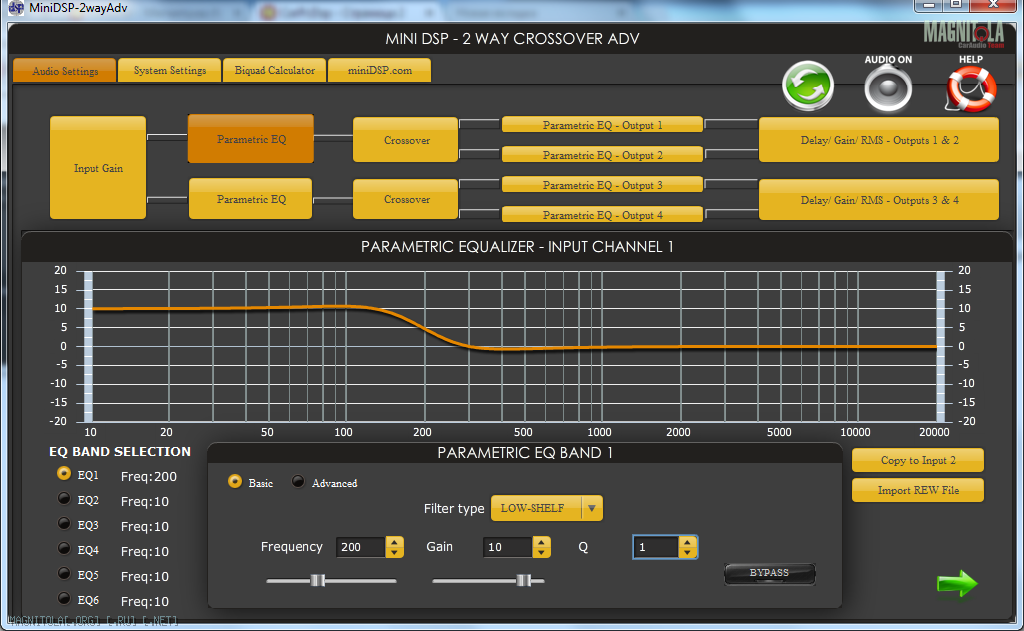Open the miniDSP.com tab
The height and width of the screenshot is (631, 1024).
point(379,70)
